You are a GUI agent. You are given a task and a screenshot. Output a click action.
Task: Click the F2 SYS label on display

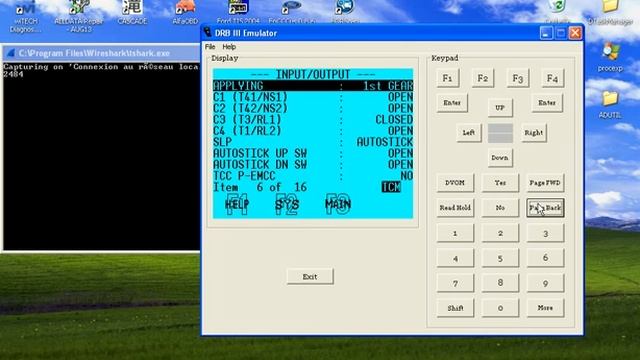point(287,204)
